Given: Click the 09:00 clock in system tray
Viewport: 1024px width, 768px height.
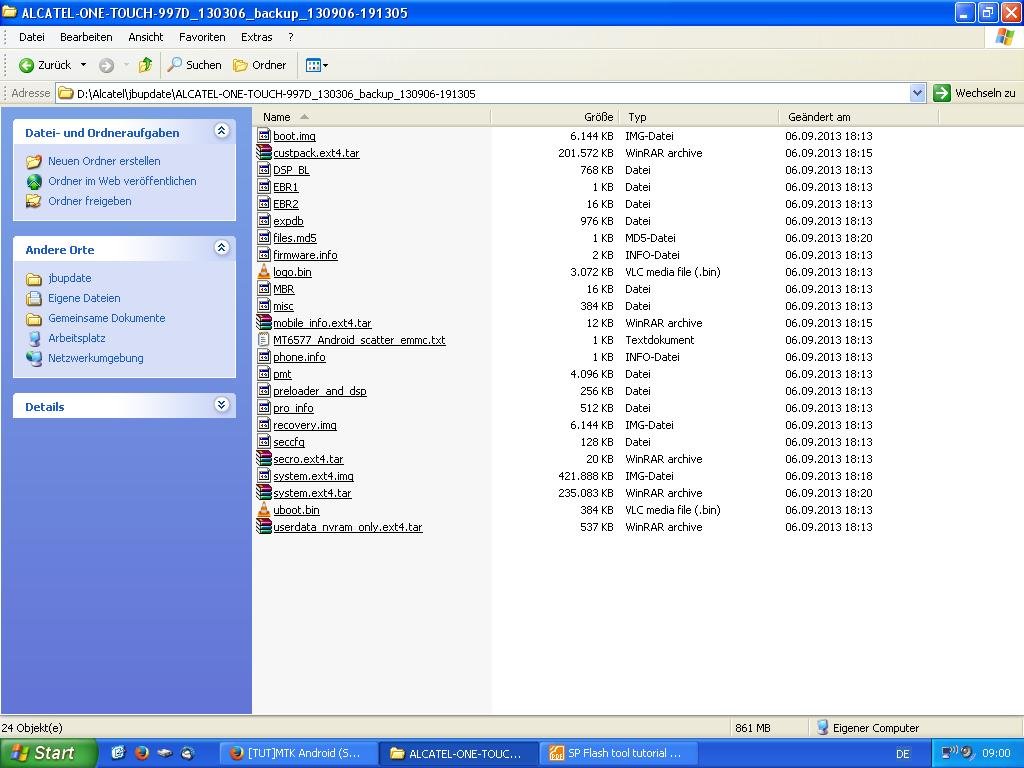Looking at the screenshot, I should [x=996, y=753].
